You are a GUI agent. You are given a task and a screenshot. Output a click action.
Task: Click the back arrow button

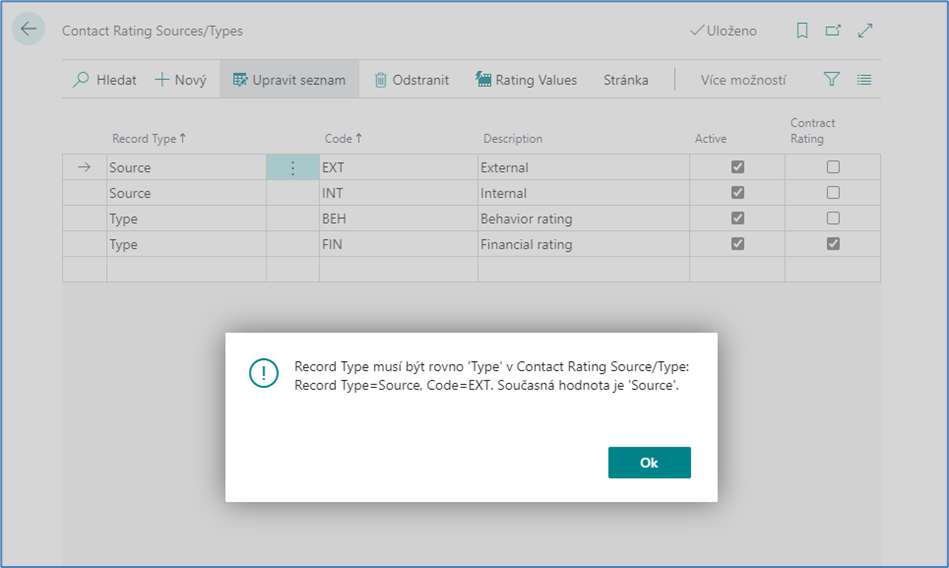(28, 29)
